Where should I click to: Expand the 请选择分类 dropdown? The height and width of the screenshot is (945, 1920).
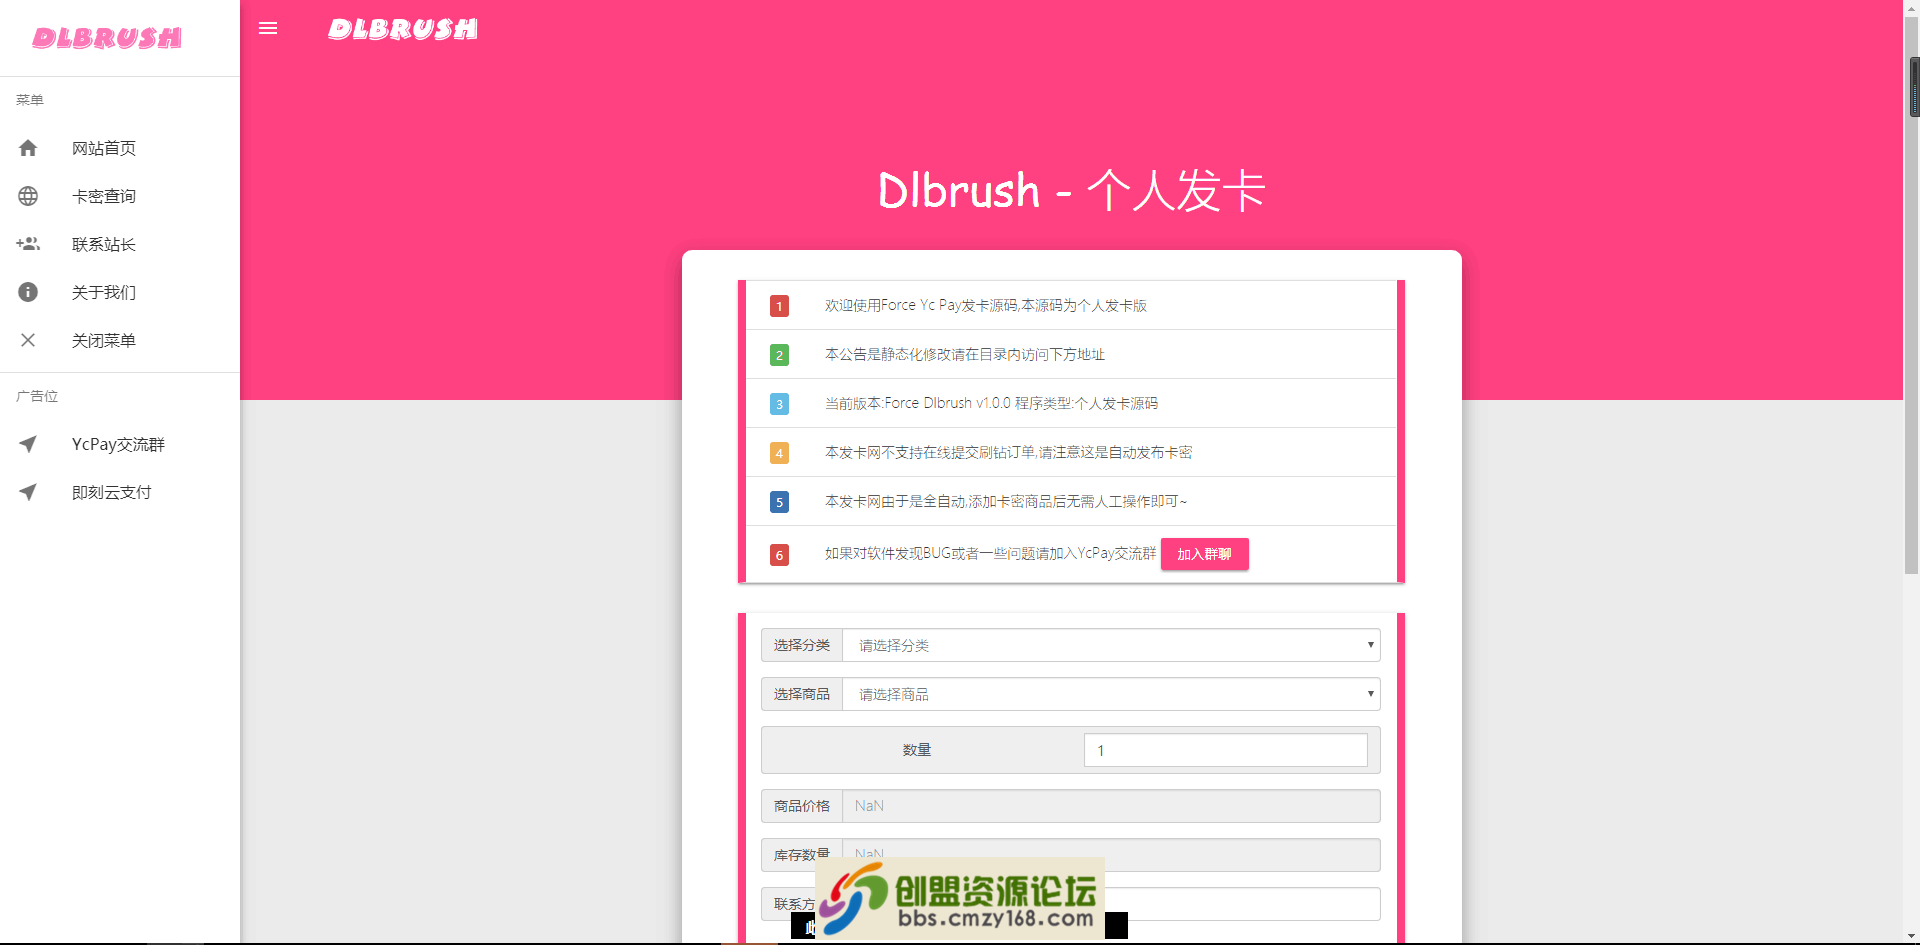tap(1111, 645)
